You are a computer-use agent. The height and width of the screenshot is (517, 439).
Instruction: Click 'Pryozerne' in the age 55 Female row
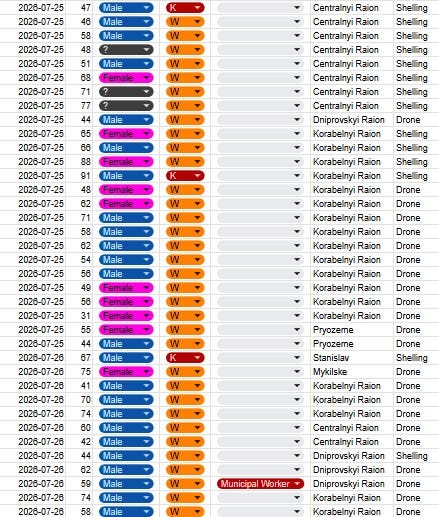tap(333, 330)
